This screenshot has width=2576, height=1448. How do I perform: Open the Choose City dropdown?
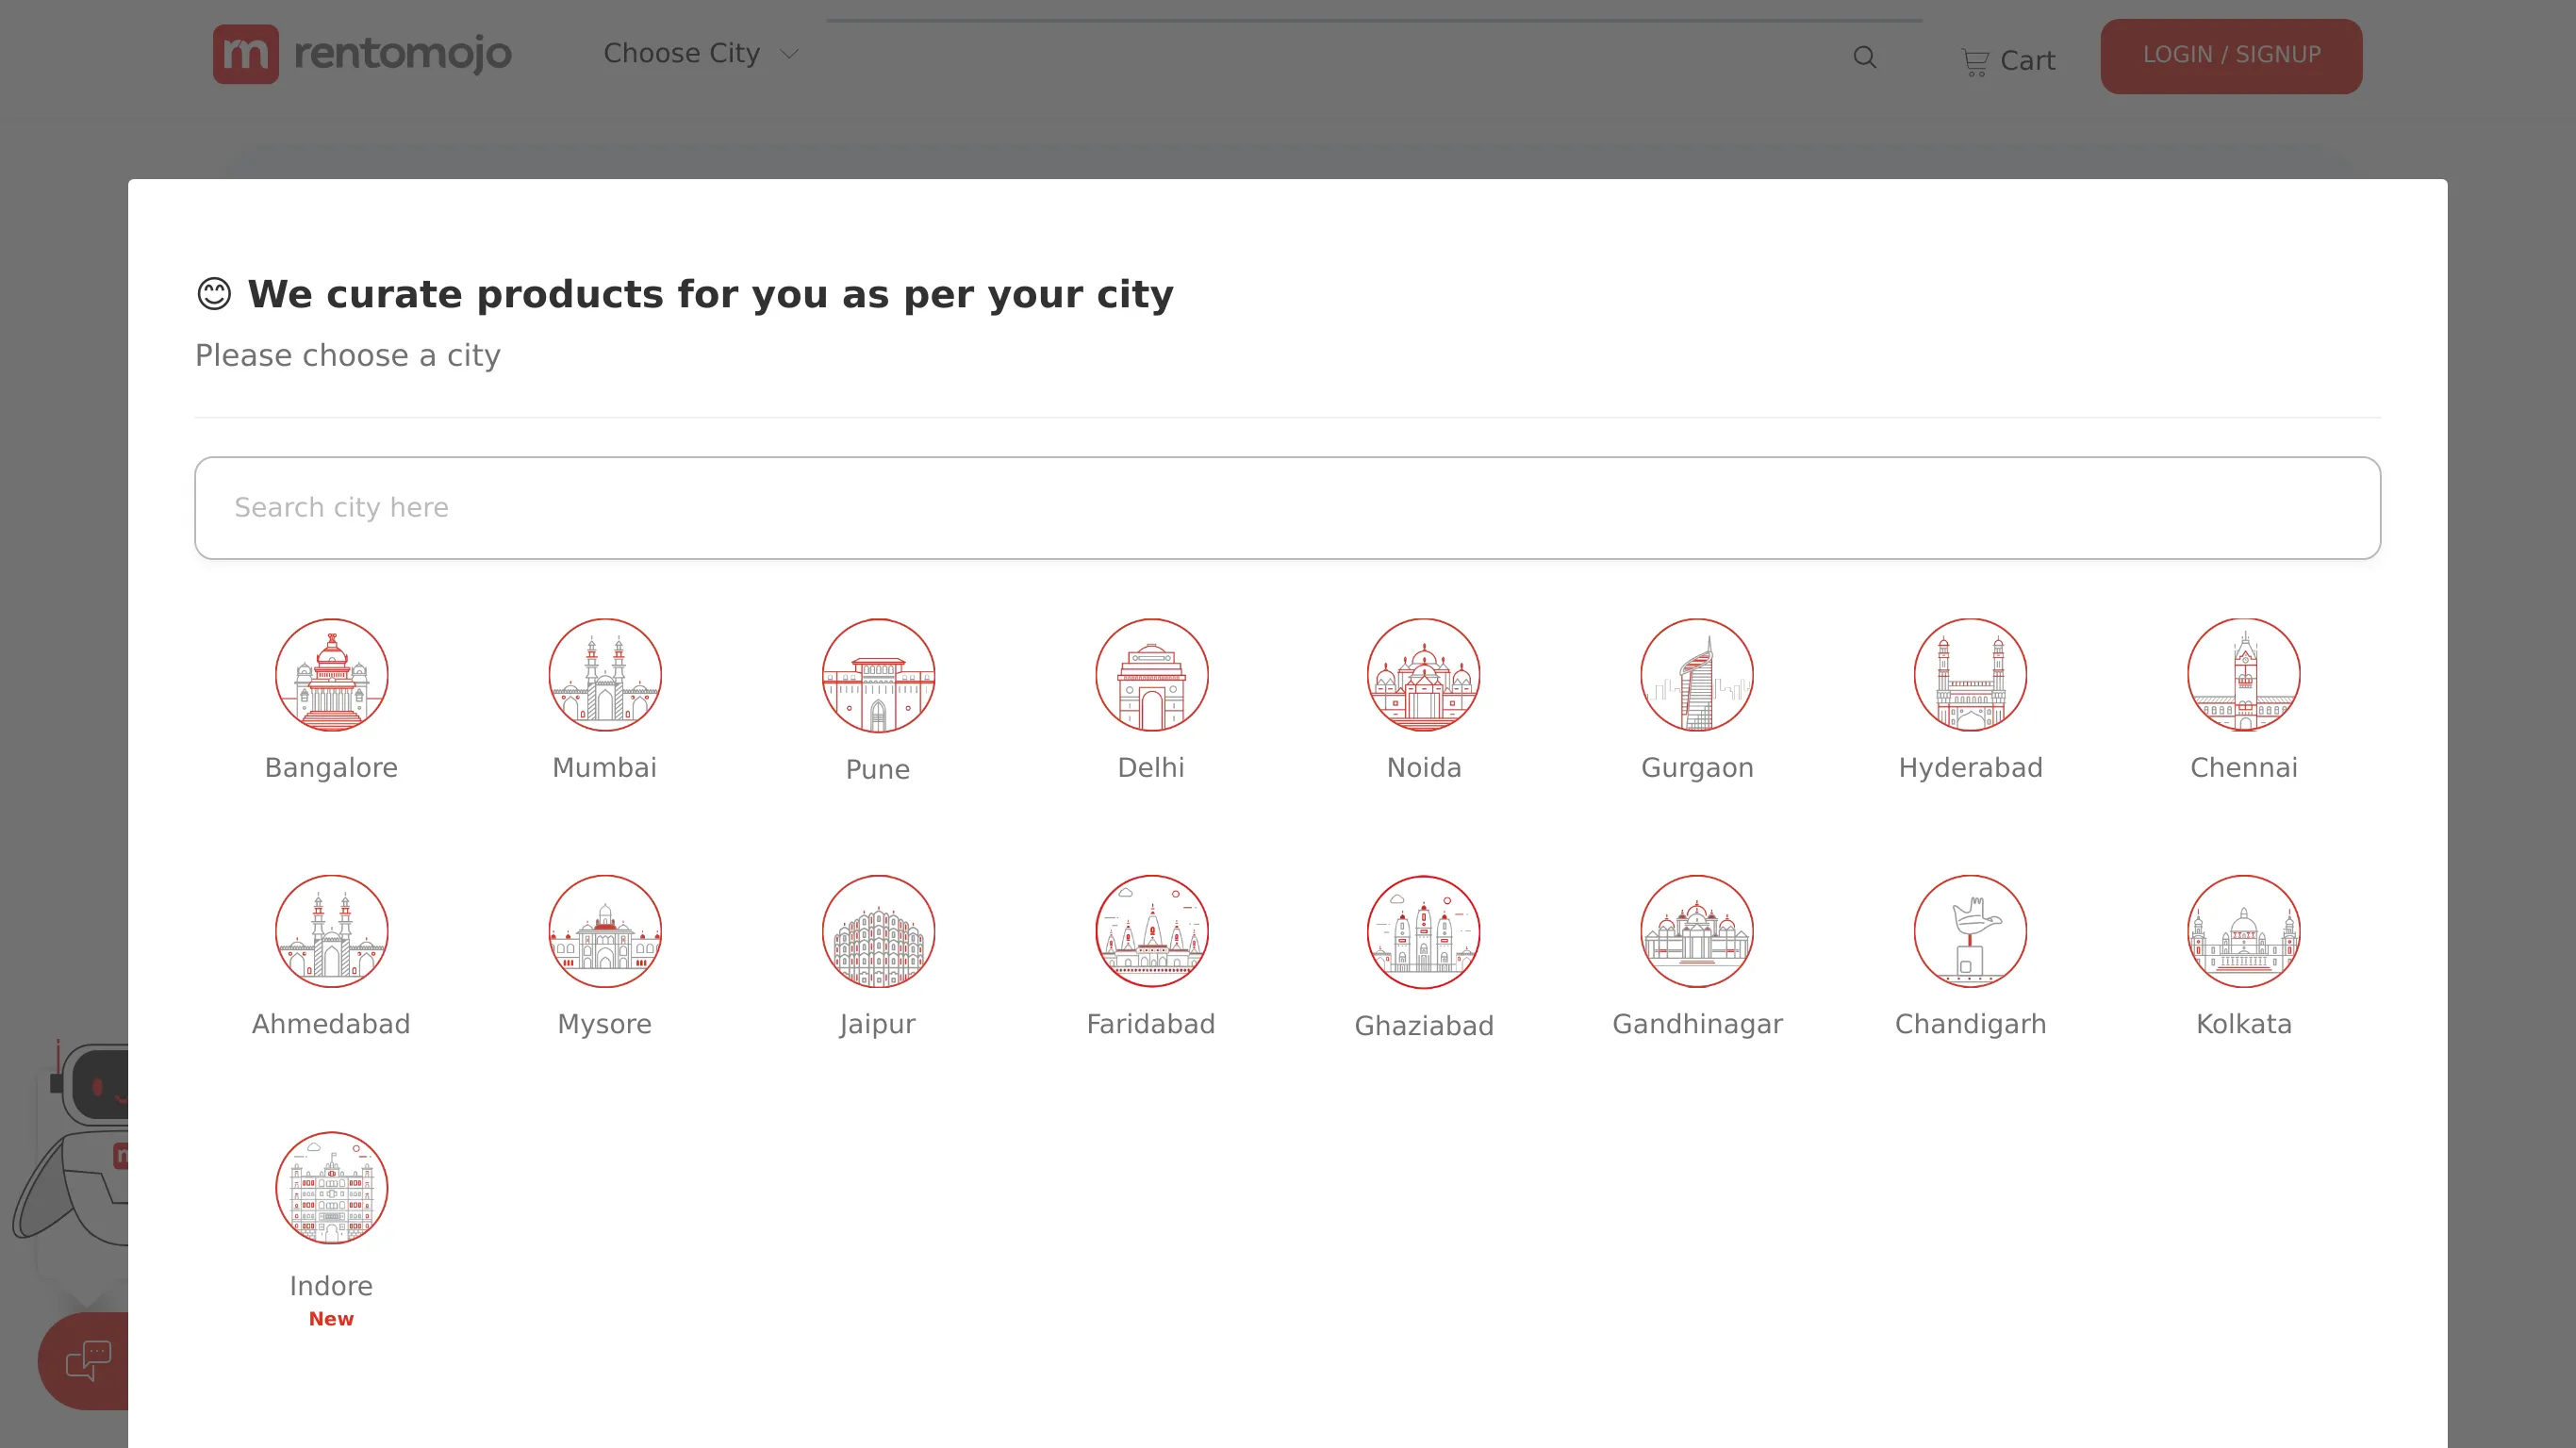click(x=701, y=53)
